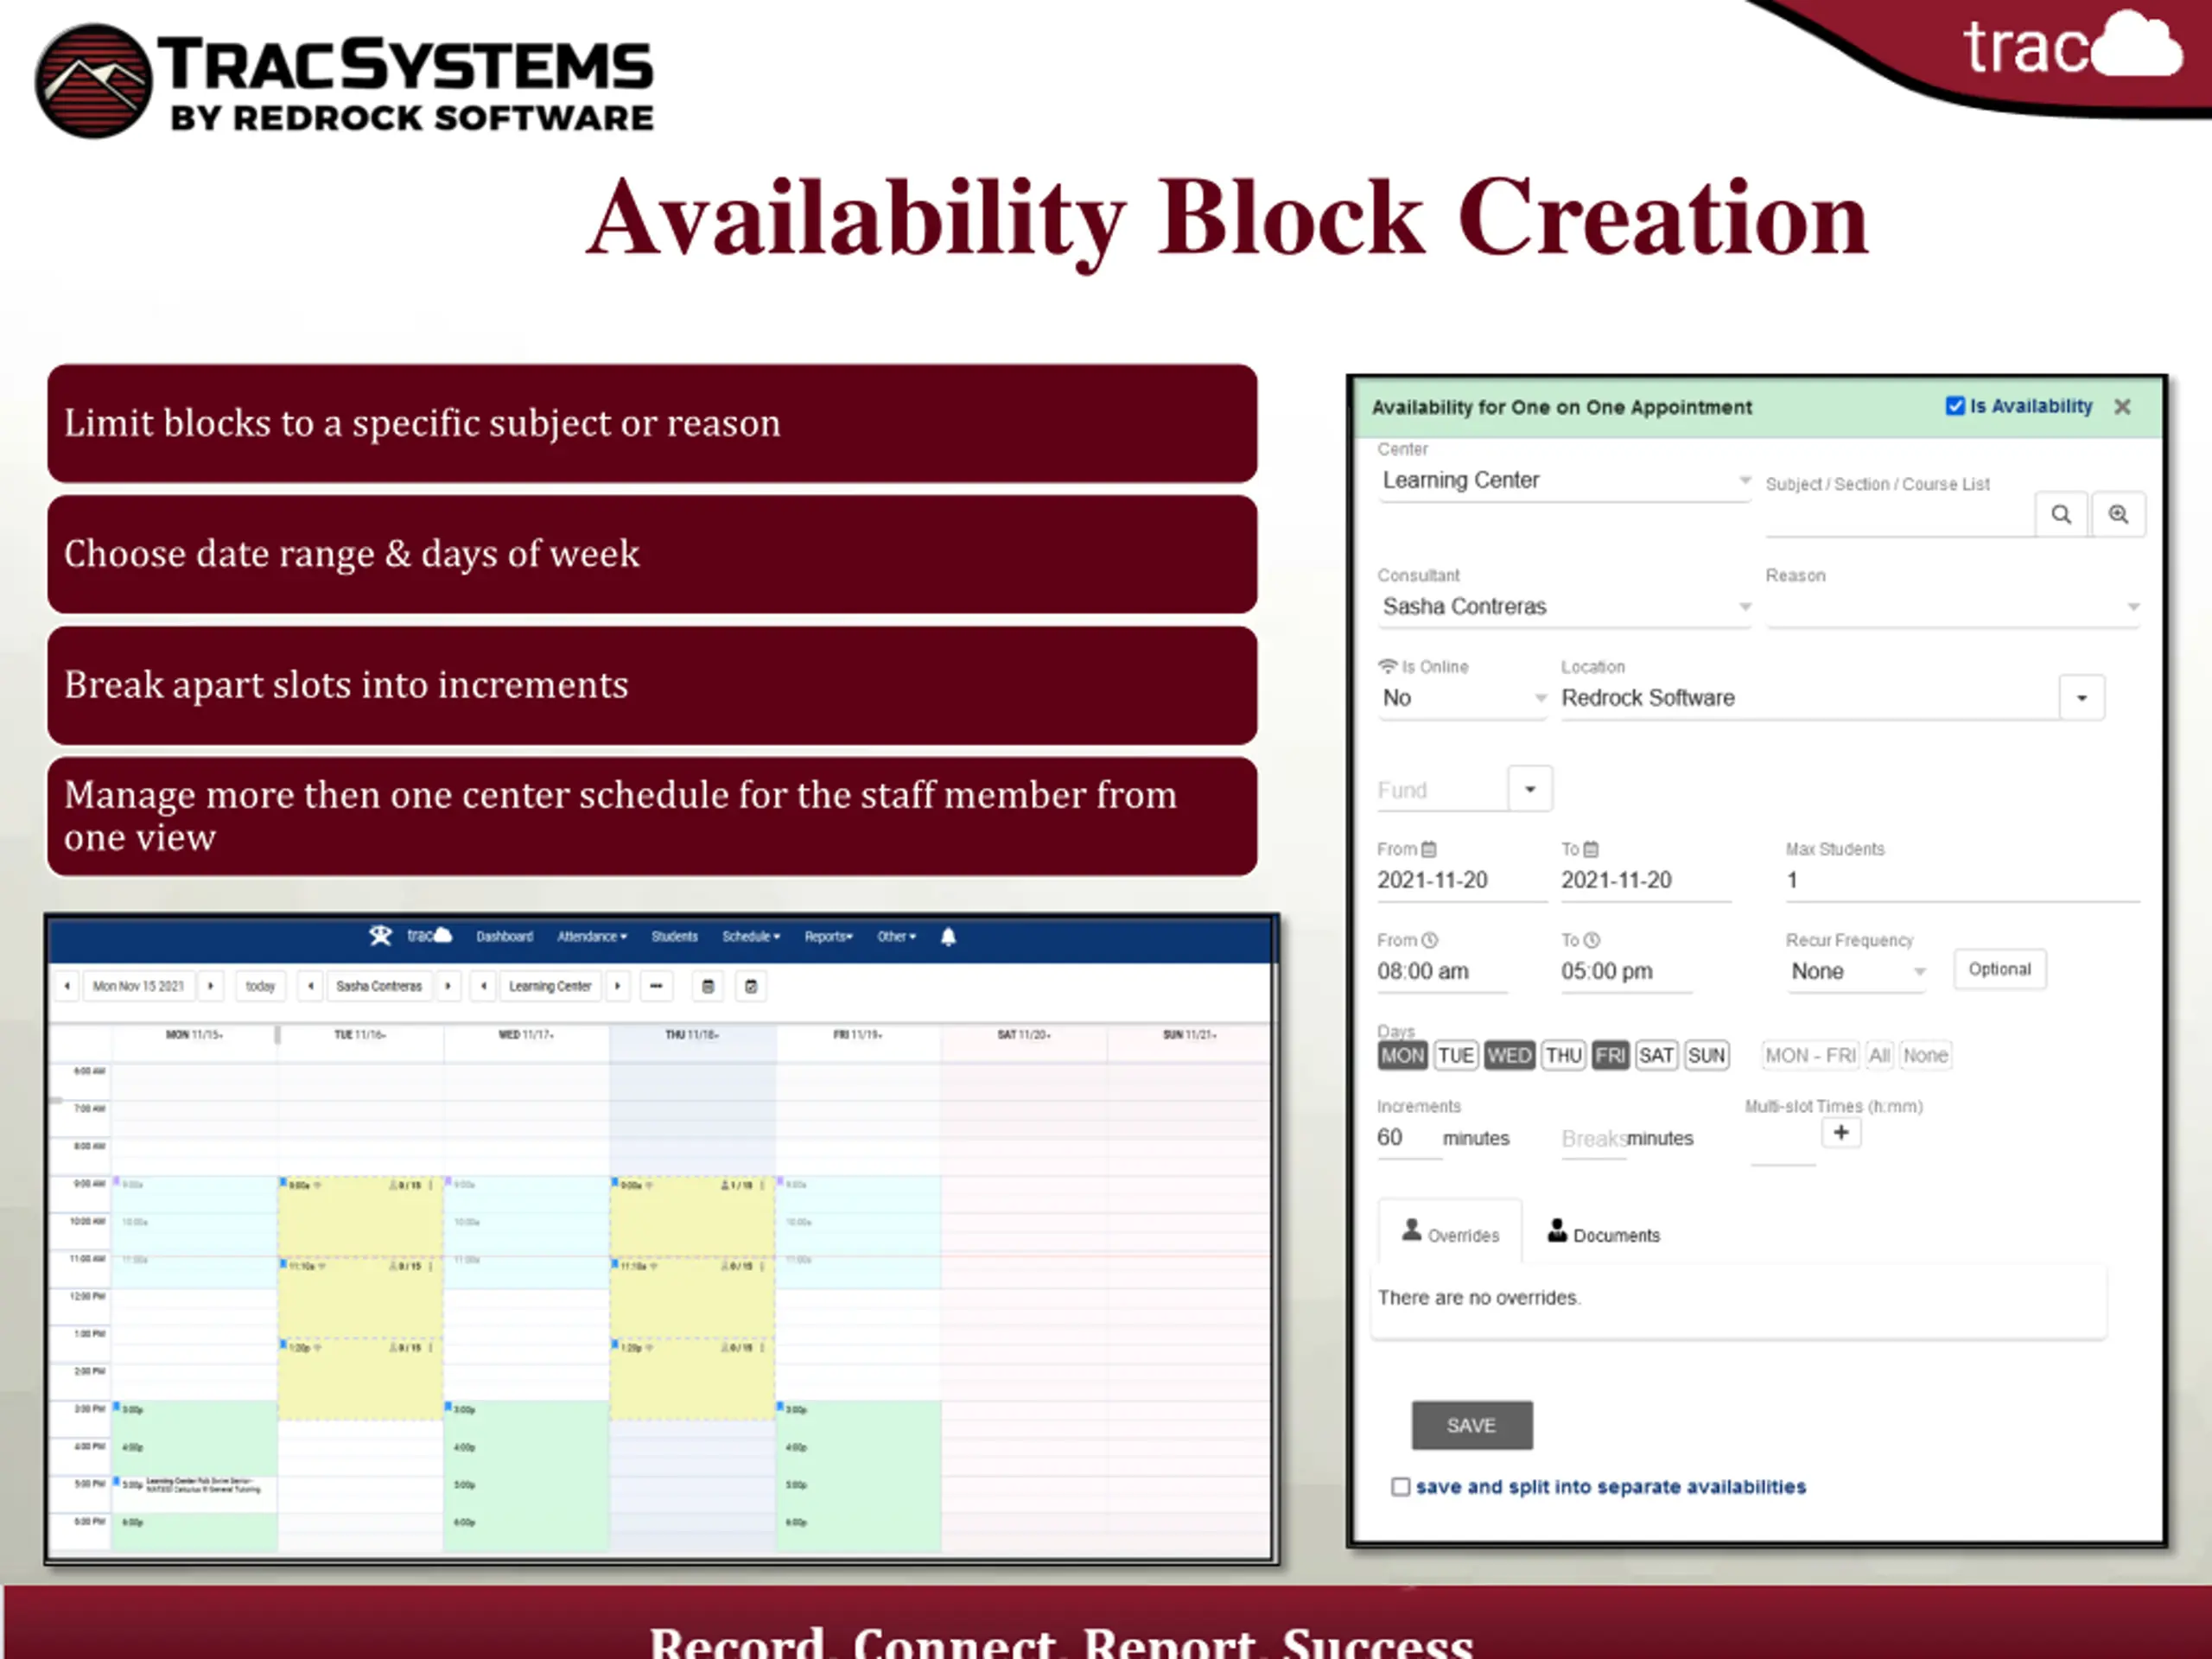Click the From time field 08:00 am
Screen dimensions: 2212x1659
(x=1441, y=972)
